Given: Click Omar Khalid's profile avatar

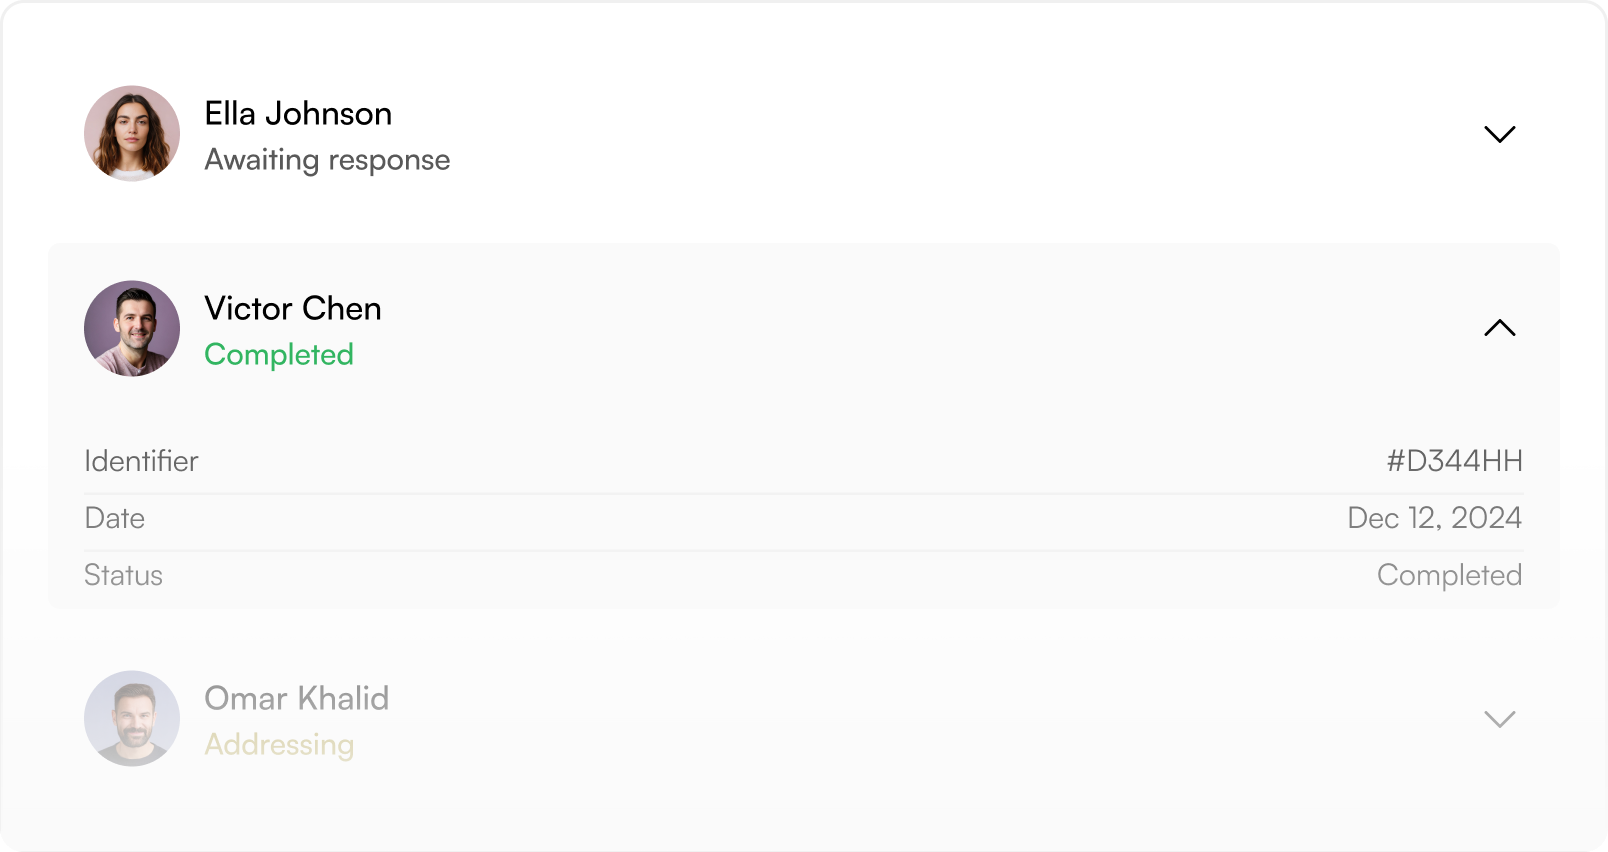Looking at the screenshot, I should [x=132, y=718].
